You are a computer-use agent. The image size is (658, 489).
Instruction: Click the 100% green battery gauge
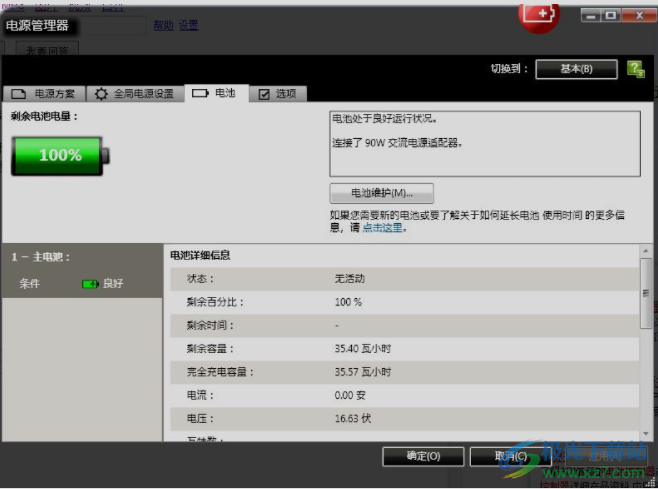pos(60,155)
